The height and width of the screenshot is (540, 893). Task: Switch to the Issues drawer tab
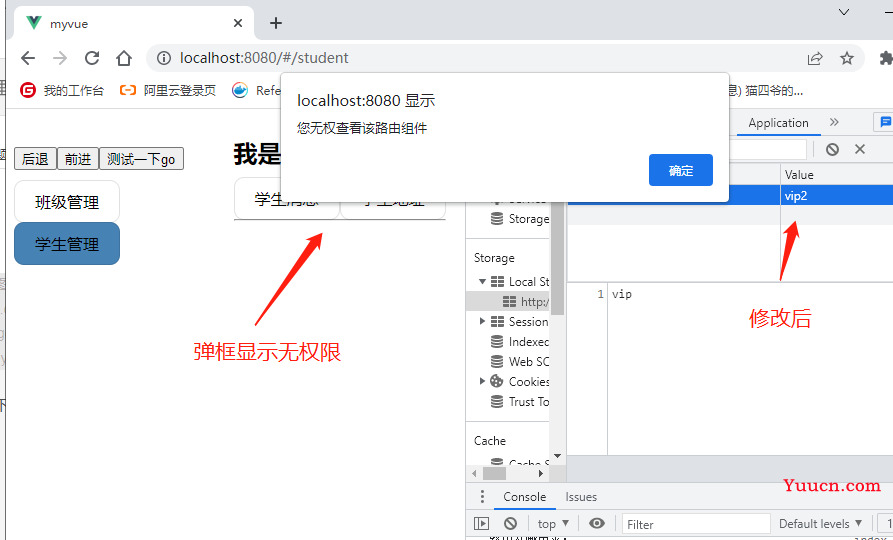pos(581,497)
